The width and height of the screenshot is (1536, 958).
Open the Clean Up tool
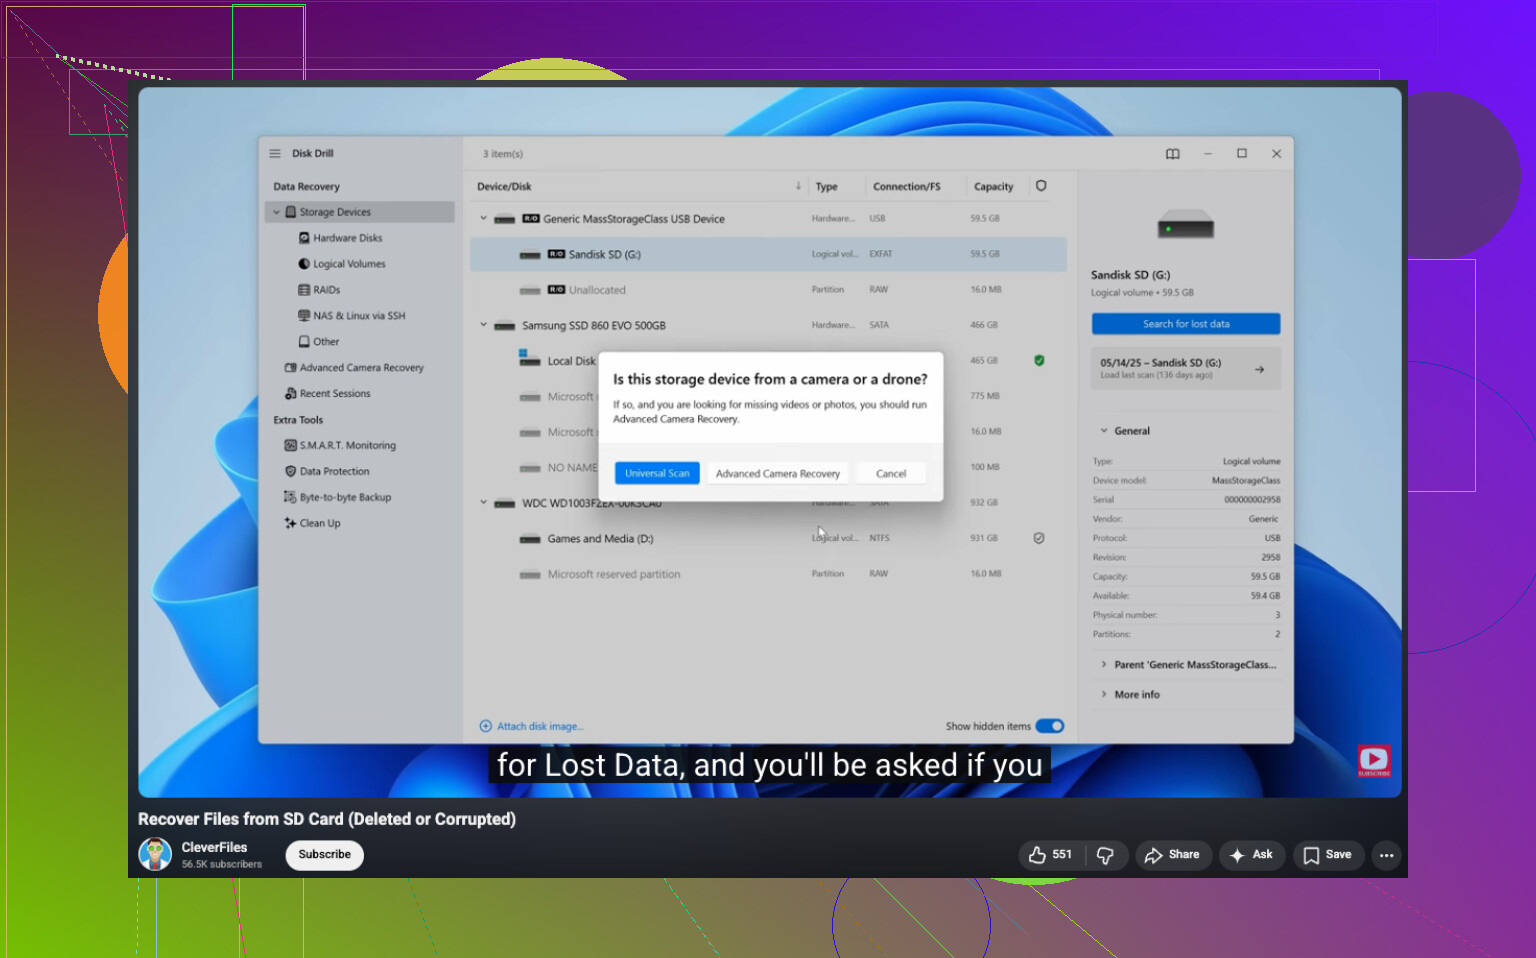tap(320, 524)
